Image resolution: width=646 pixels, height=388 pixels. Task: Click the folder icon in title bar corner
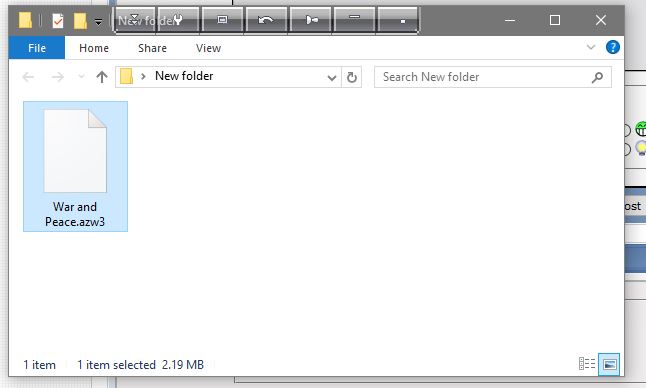tap(25, 20)
